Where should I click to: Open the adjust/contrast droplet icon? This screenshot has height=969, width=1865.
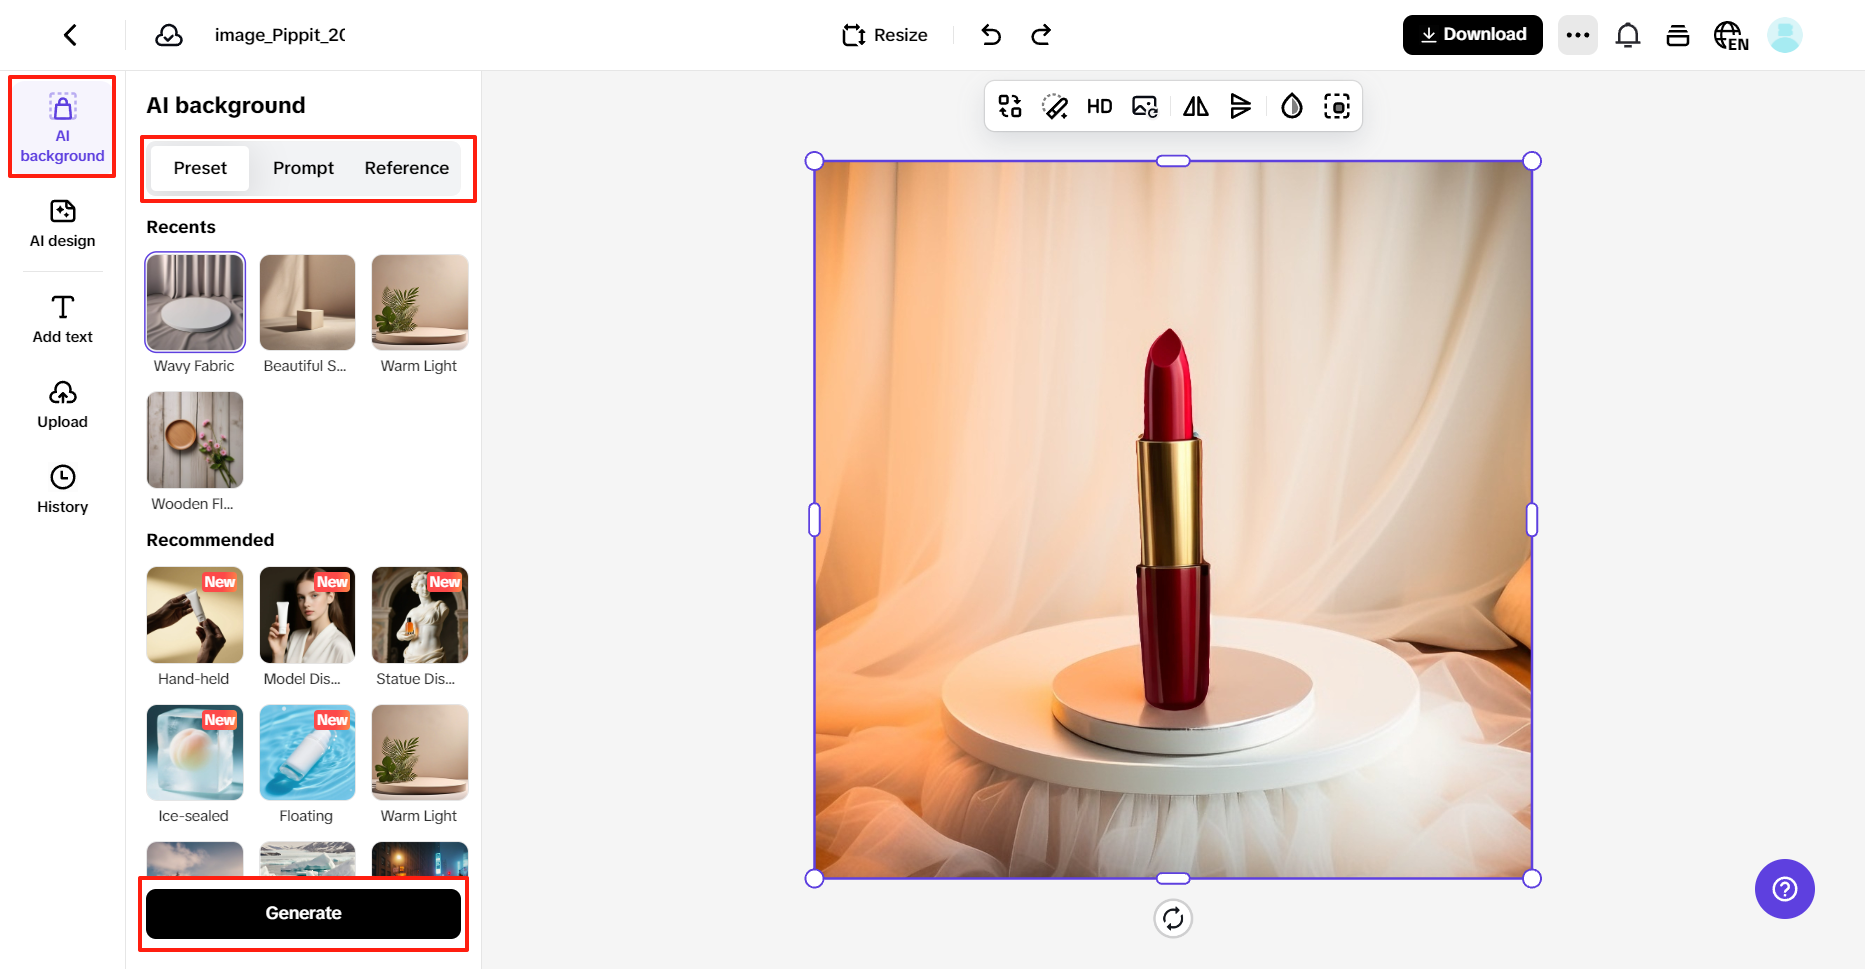[x=1291, y=106]
